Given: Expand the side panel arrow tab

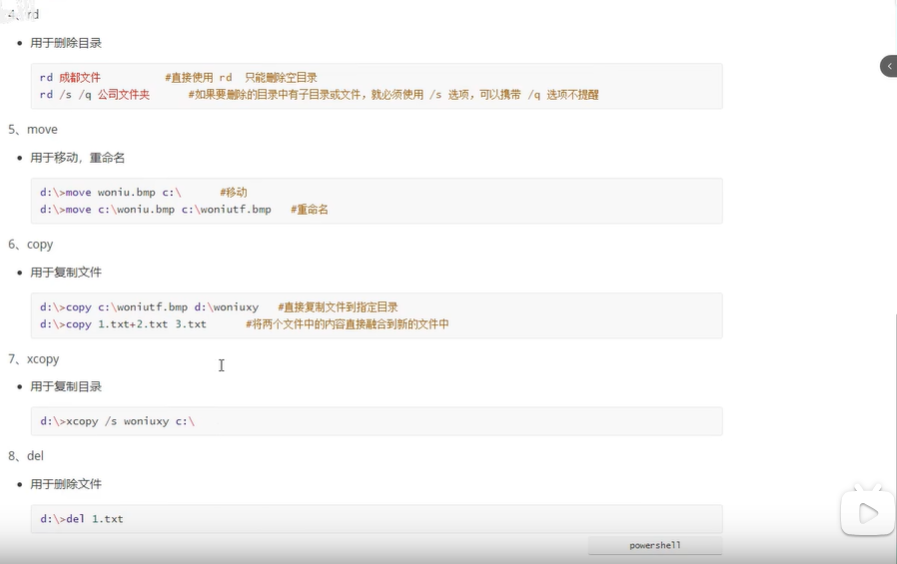Looking at the screenshot, I should pos(888,66).
